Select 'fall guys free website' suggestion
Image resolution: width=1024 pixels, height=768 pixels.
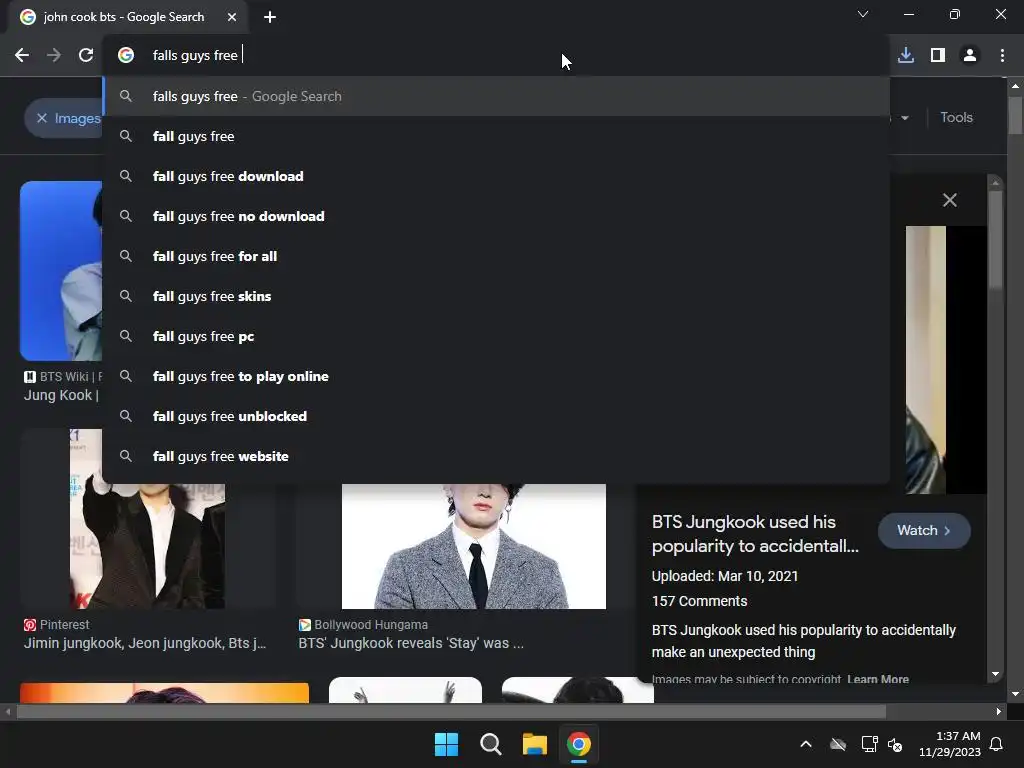(496, 456)
